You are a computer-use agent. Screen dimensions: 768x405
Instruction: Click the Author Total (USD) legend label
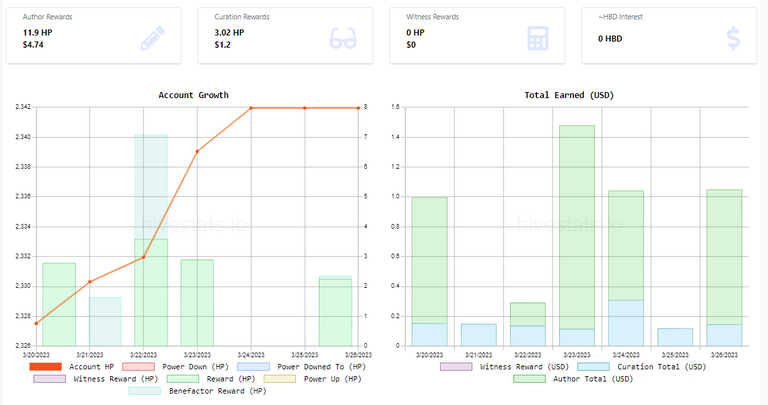pos(593,379)
